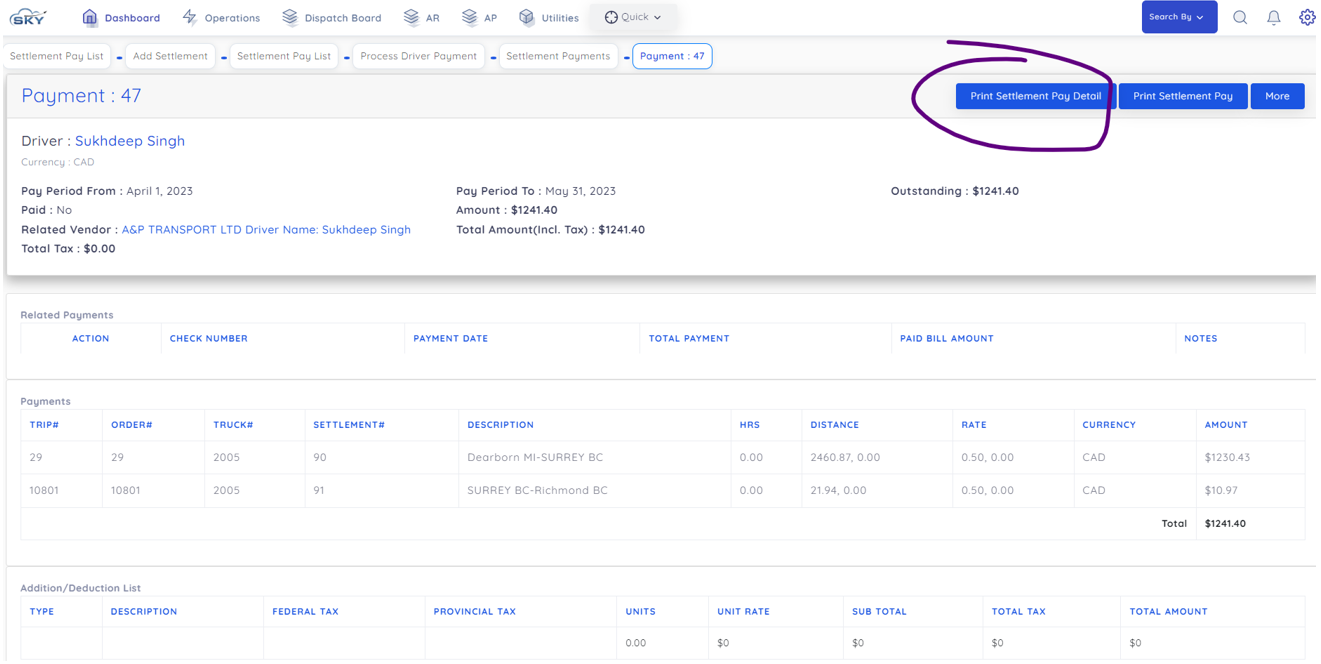The width and height of the screenshot is (1321, 664).
Task: Switch to the Process Driver Payment tab
Action: (418, 56)
